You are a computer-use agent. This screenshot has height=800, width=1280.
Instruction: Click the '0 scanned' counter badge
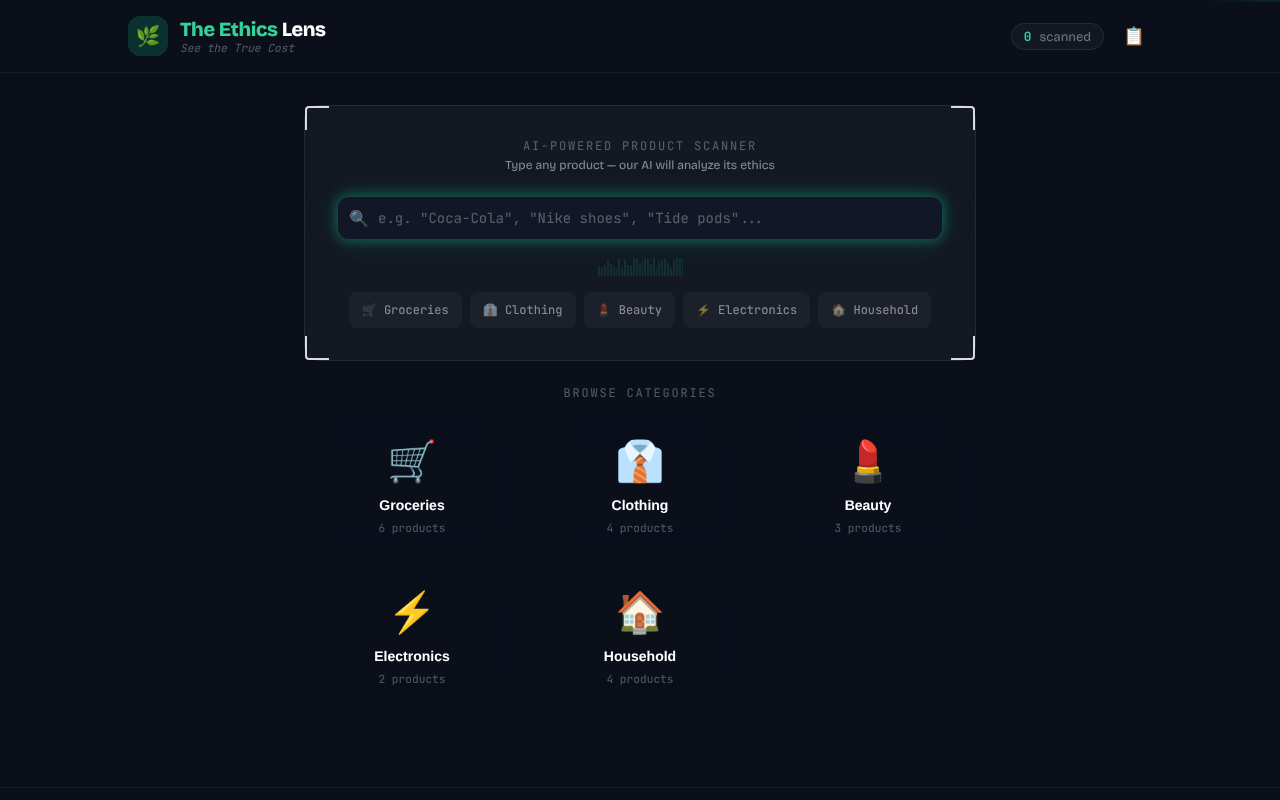click(1057, 36)
